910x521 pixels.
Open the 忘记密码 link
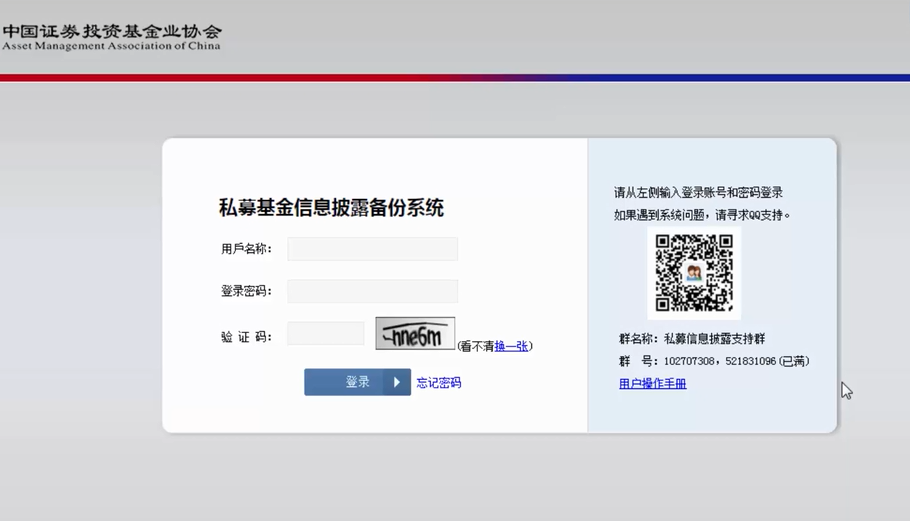439,383
